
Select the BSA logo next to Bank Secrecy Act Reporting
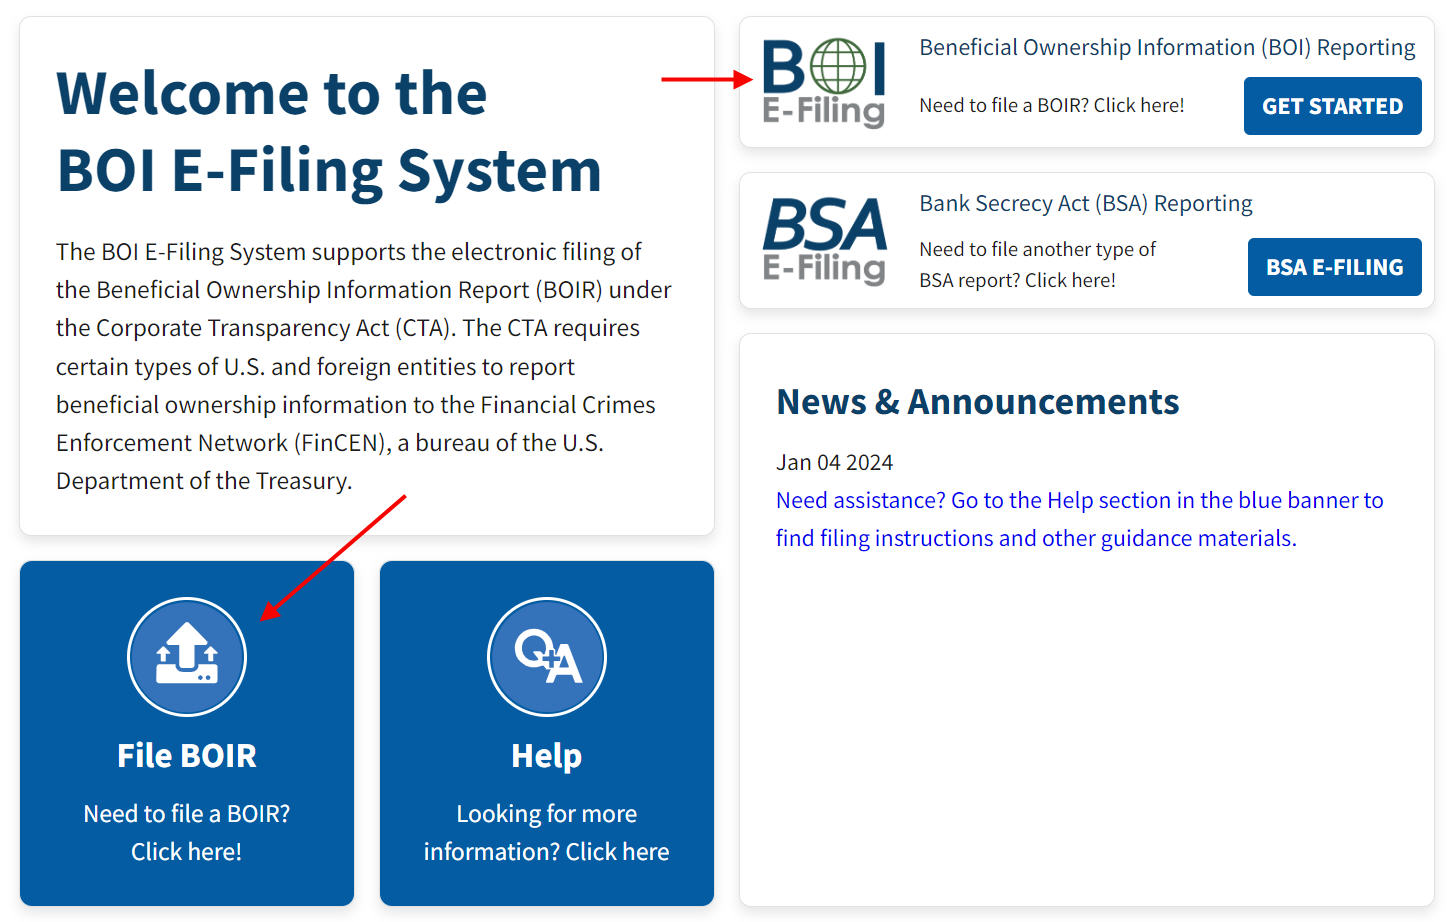click(823, 240)
